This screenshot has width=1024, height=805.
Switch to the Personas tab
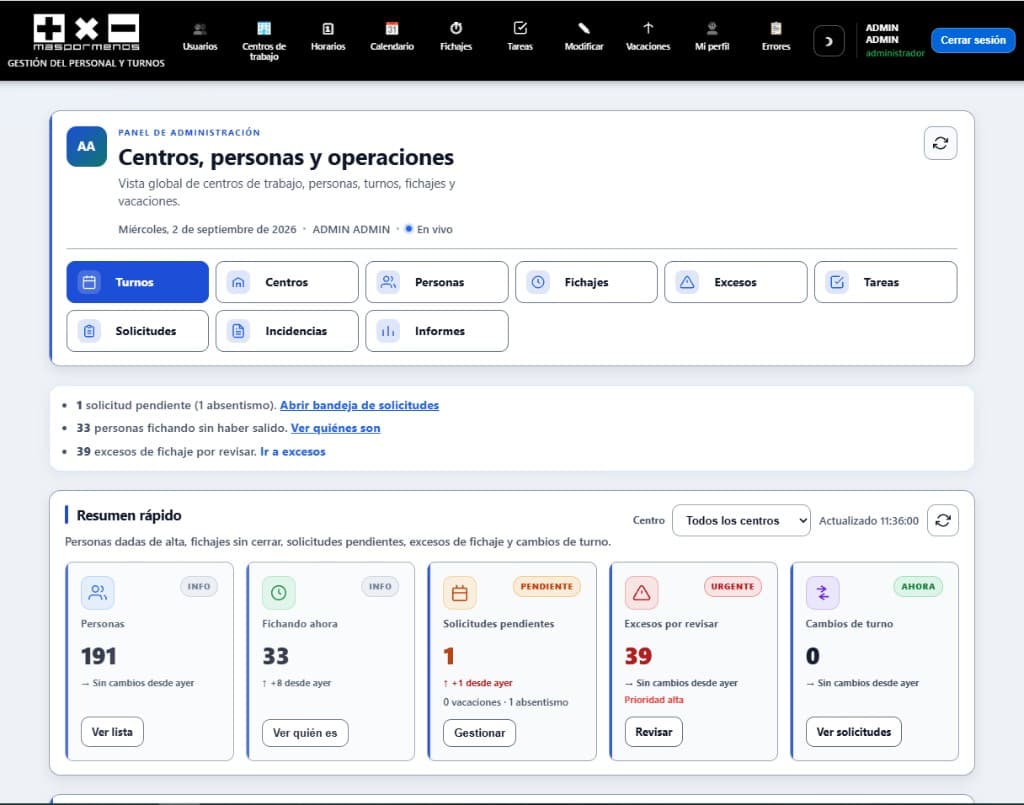click(x=437, y=282)
